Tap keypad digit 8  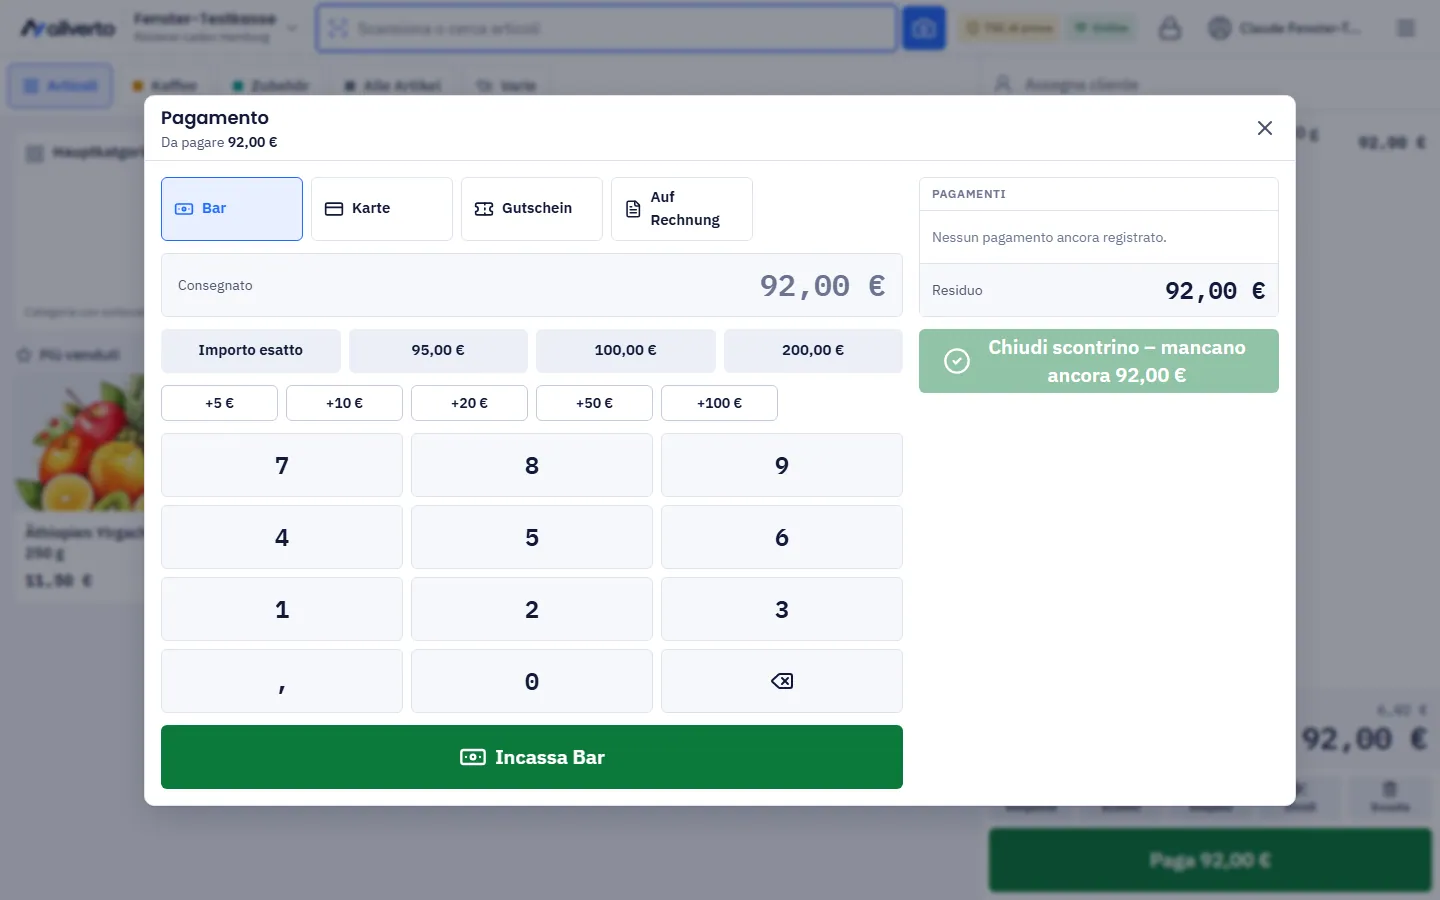coord(532,465)
